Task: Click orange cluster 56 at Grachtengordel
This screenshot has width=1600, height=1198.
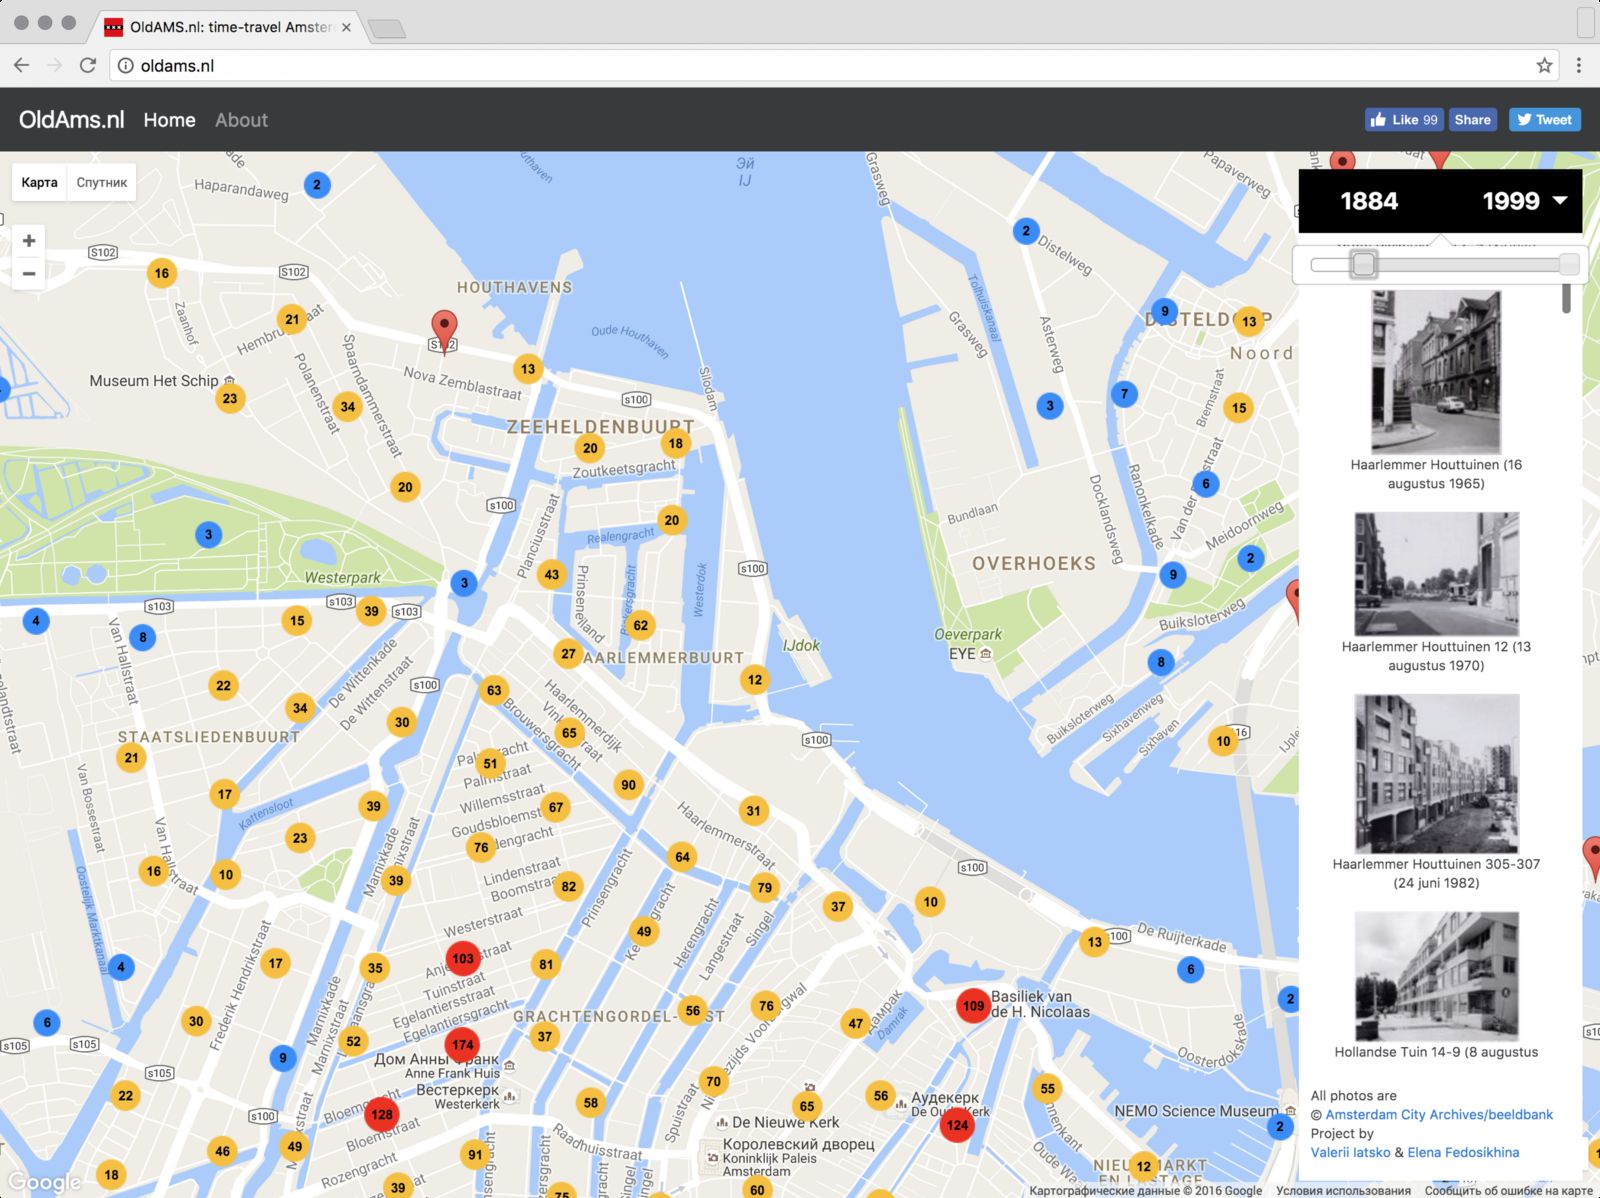Action: 693,1010
